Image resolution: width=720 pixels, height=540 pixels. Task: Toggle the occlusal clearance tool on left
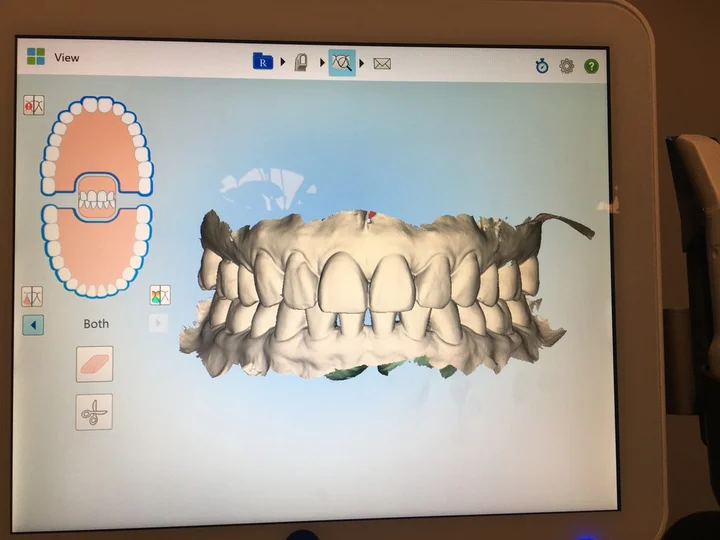click(33, 296)
